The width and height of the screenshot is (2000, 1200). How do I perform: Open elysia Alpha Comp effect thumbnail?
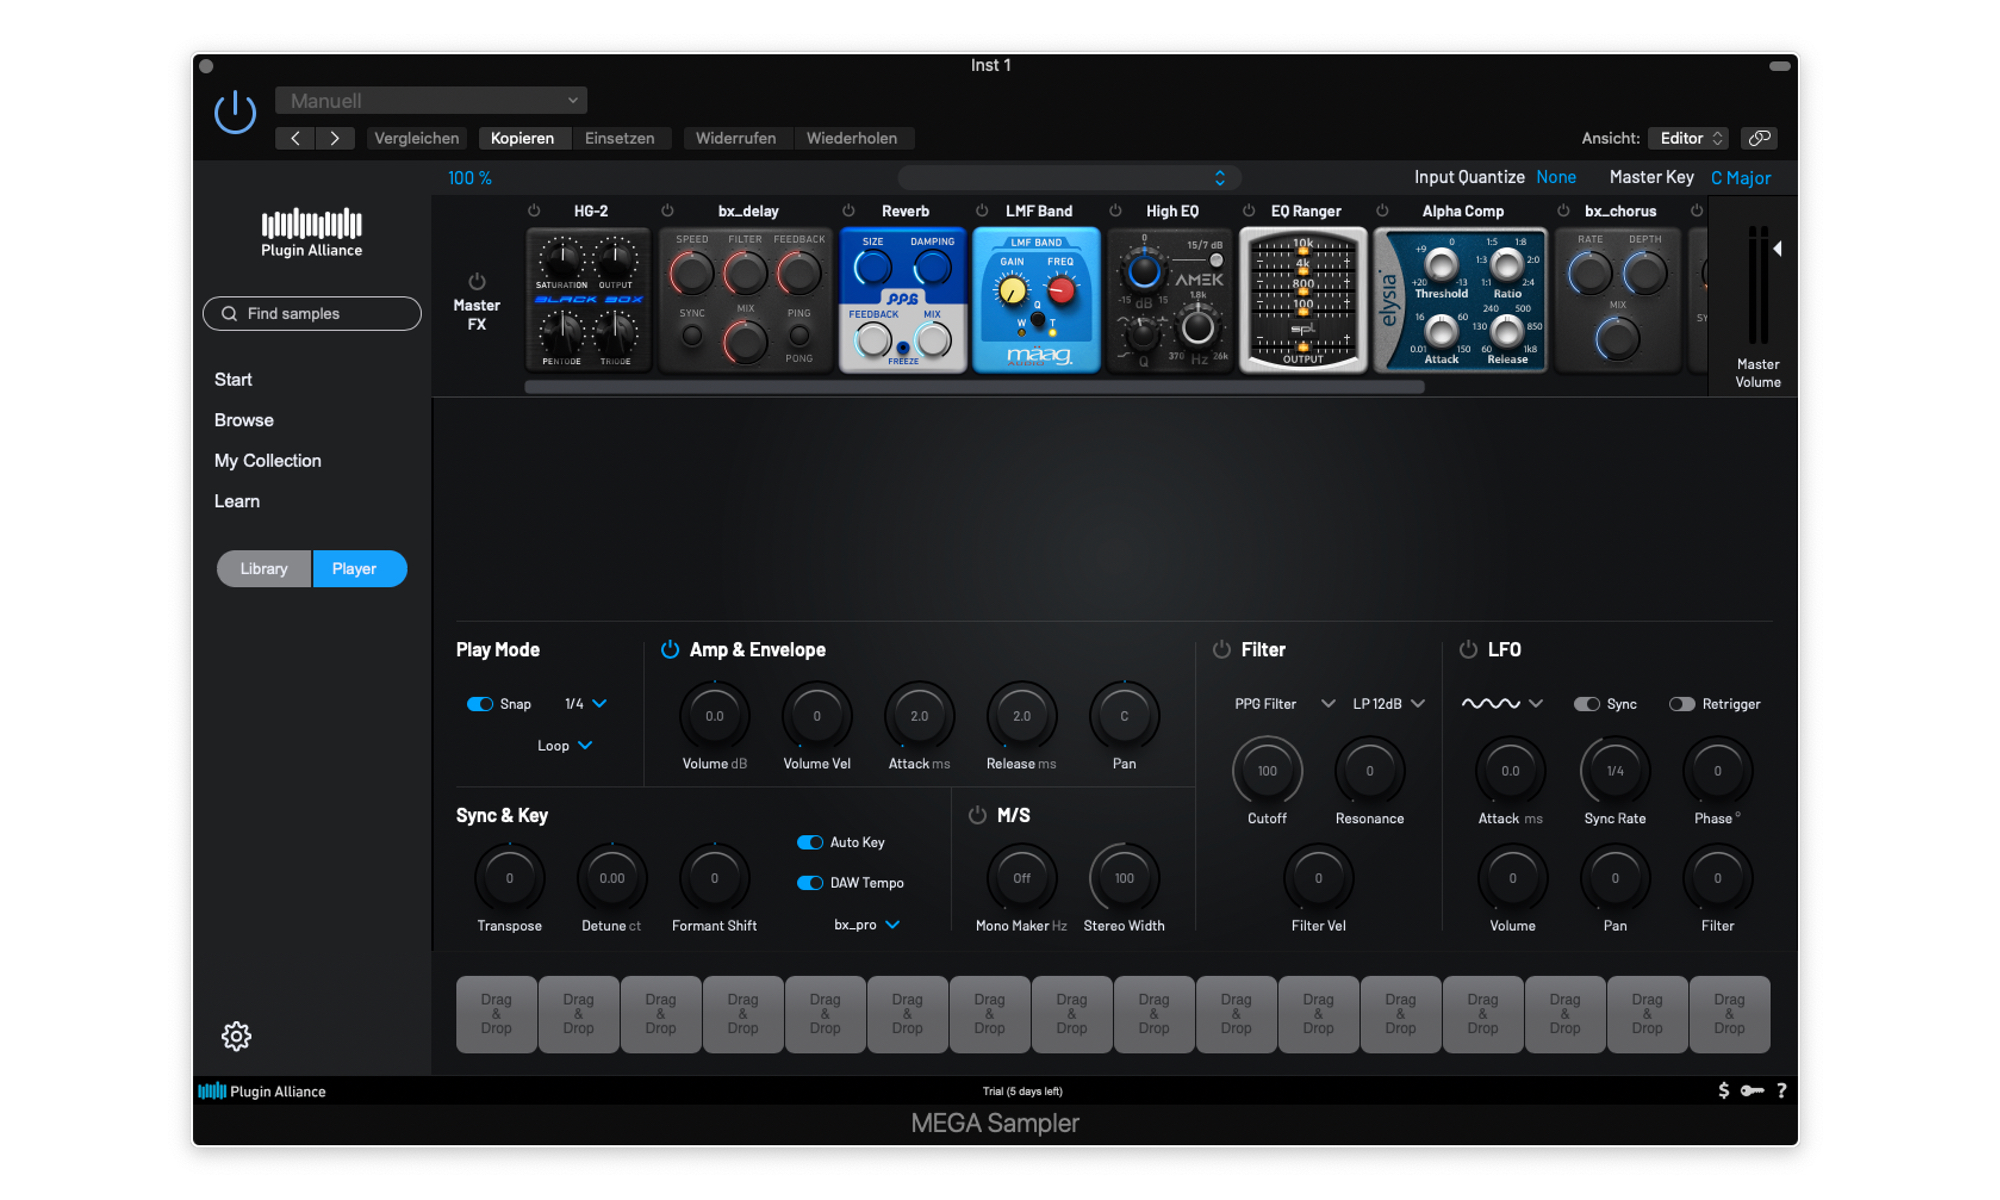click(x=1460, y=300)
